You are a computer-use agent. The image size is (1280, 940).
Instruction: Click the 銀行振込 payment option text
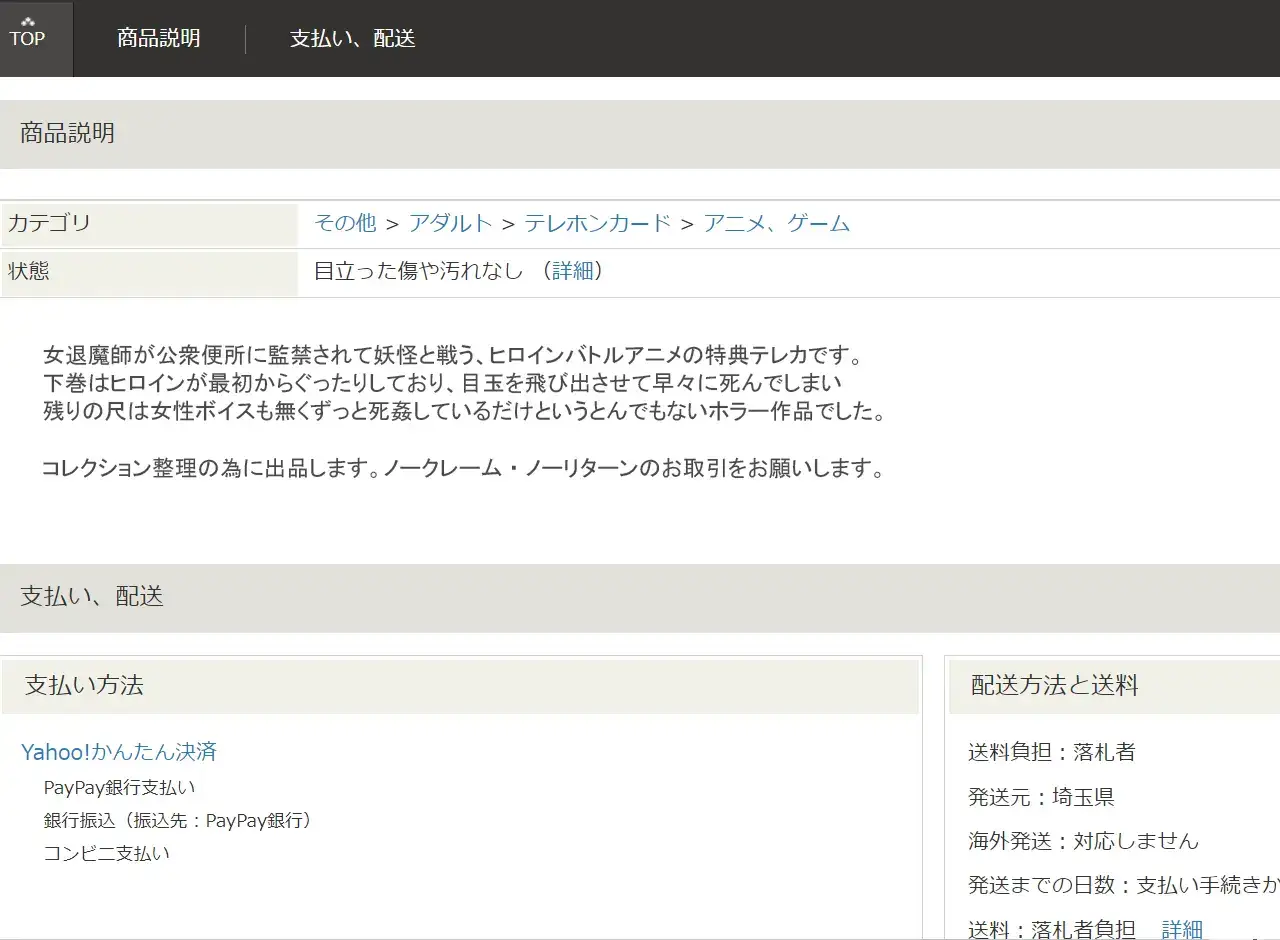click(178, 820)
